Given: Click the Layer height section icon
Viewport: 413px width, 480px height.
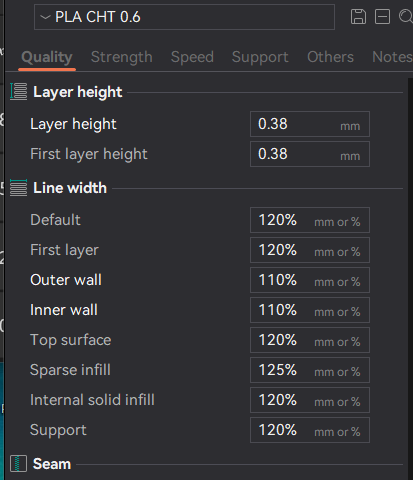Looking at the screenshot, I should tap(19, 92).
